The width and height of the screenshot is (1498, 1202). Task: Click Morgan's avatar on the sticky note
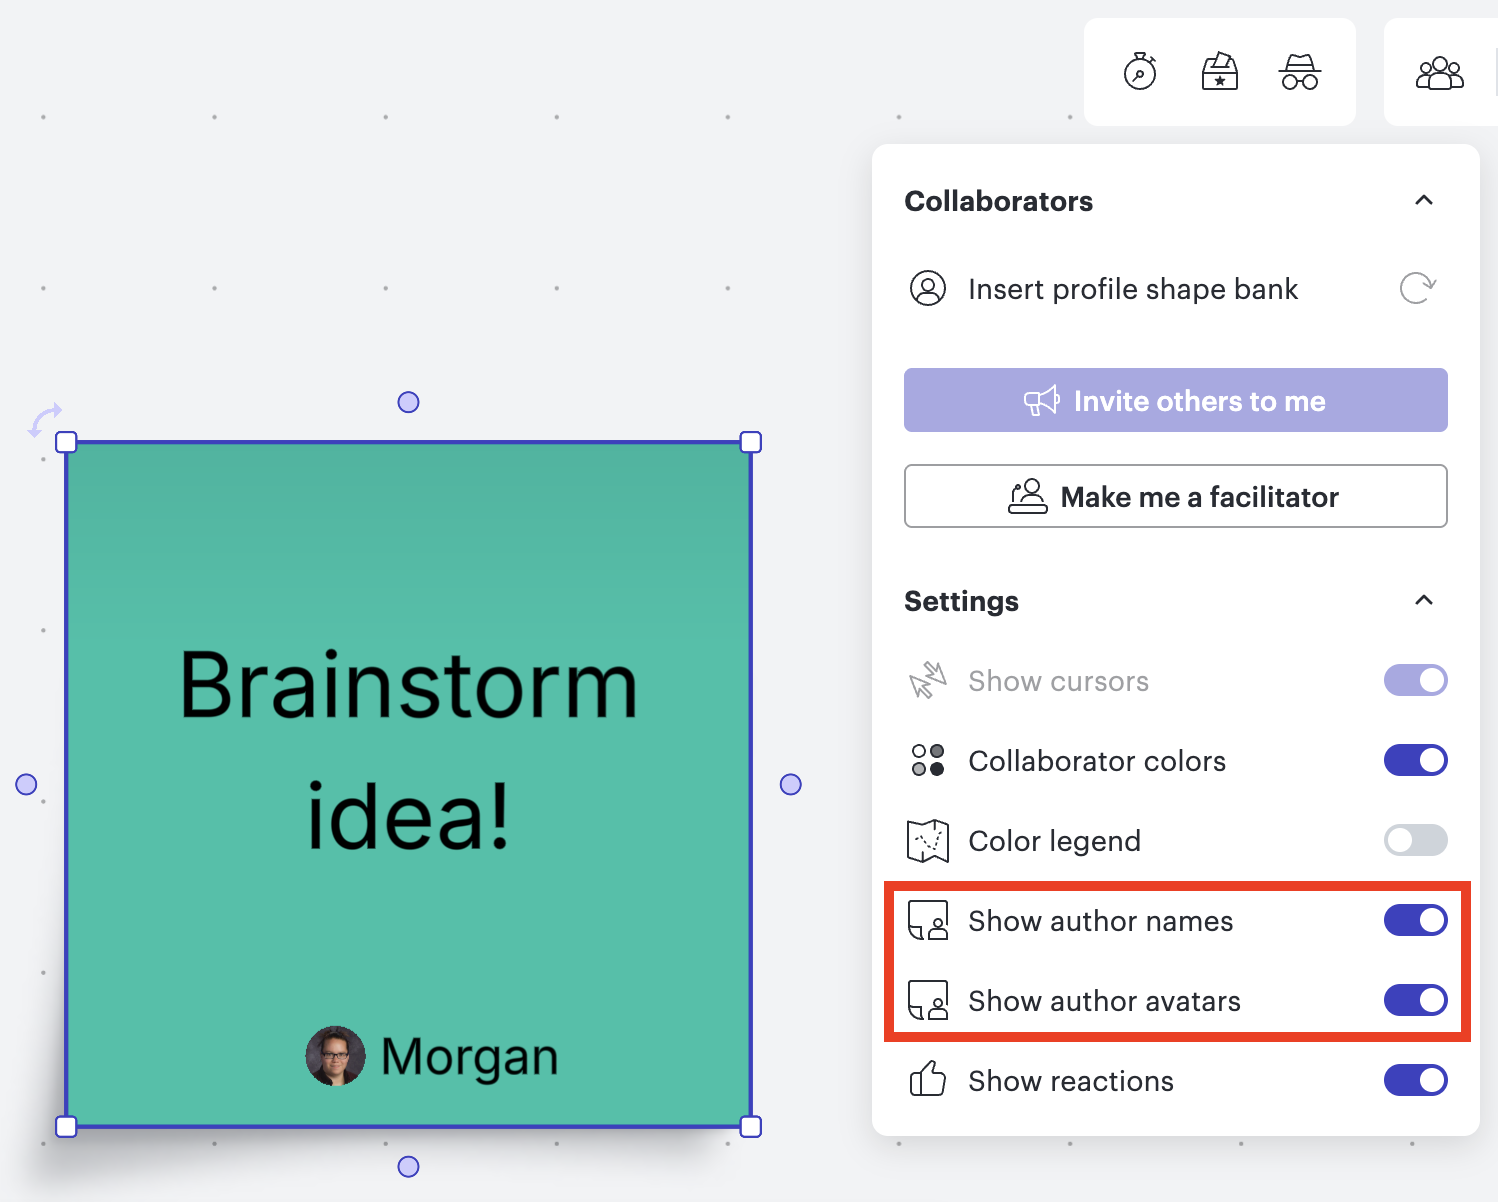[x=335, y=1056]
